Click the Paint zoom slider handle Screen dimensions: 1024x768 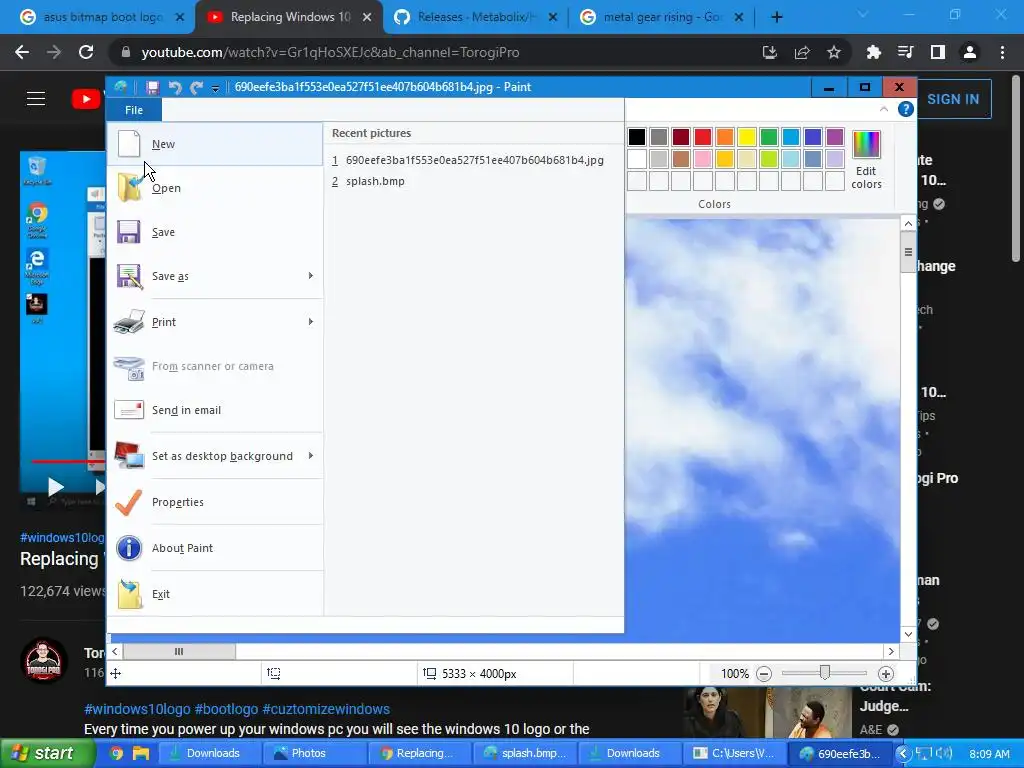coord(825,673)
